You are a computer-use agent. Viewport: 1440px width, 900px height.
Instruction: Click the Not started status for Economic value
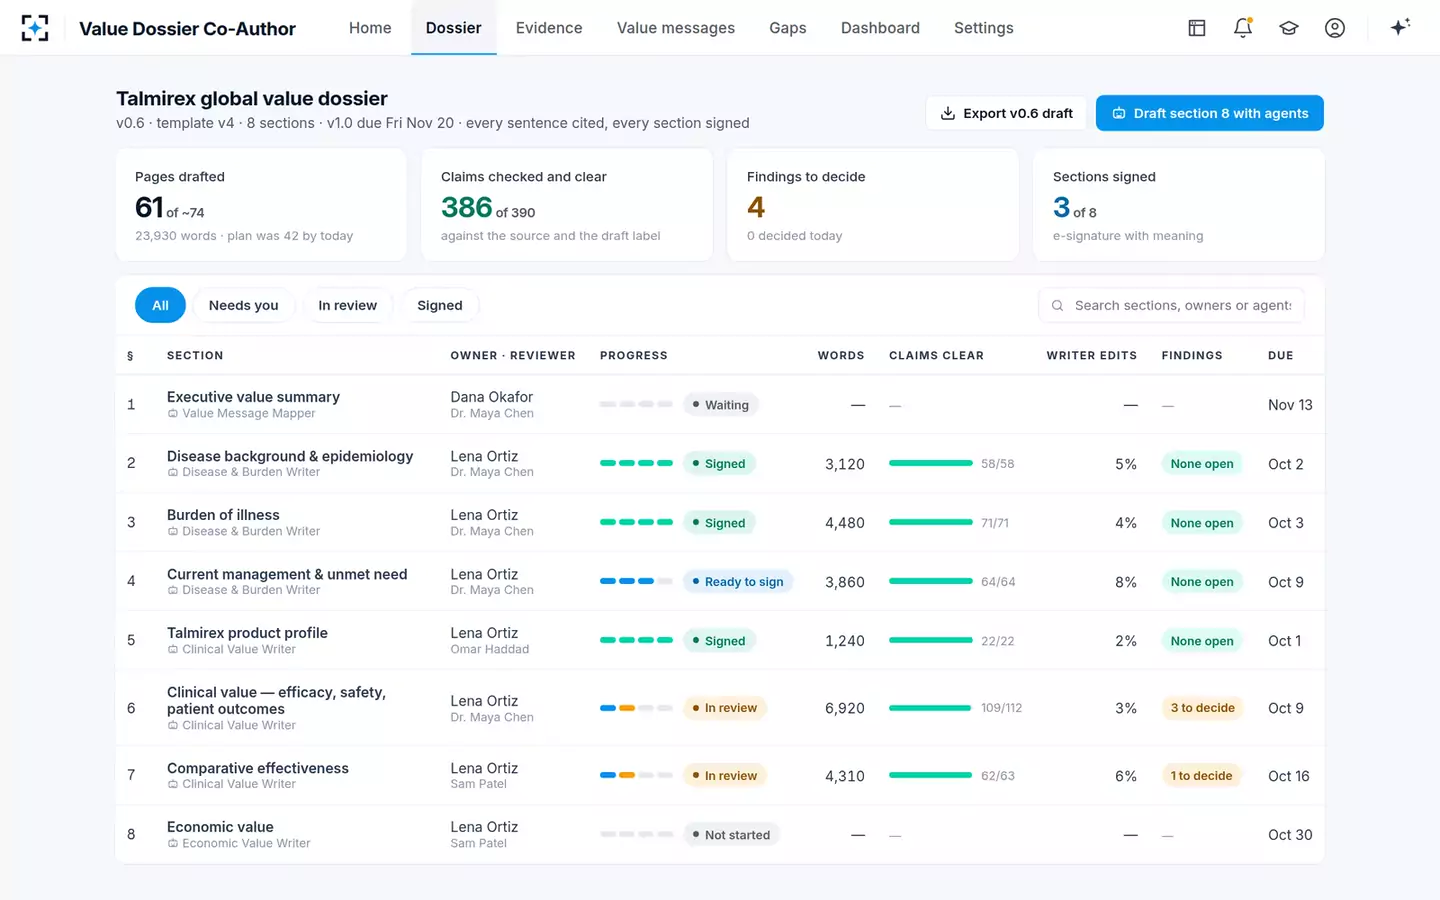731,835
